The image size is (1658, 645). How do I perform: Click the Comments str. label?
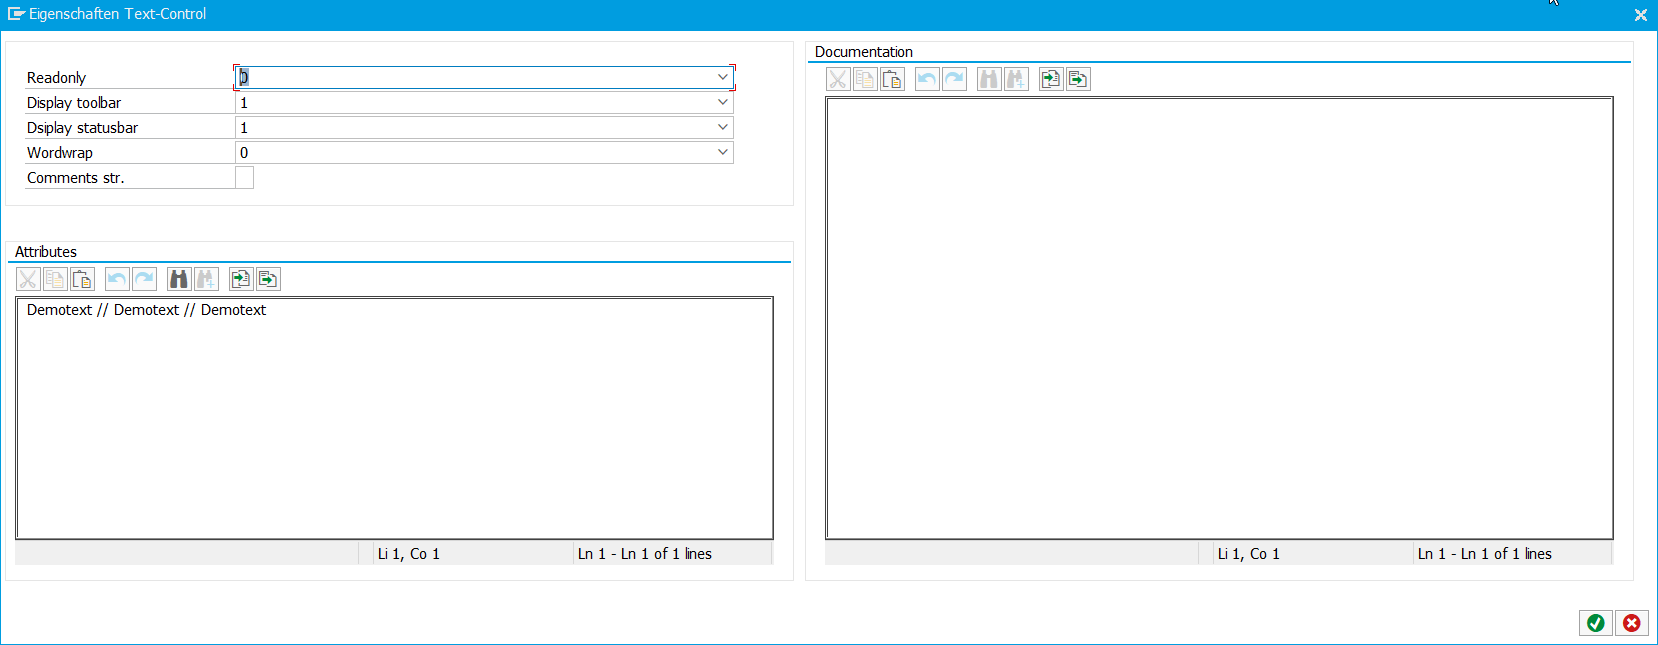click(75, 178)
